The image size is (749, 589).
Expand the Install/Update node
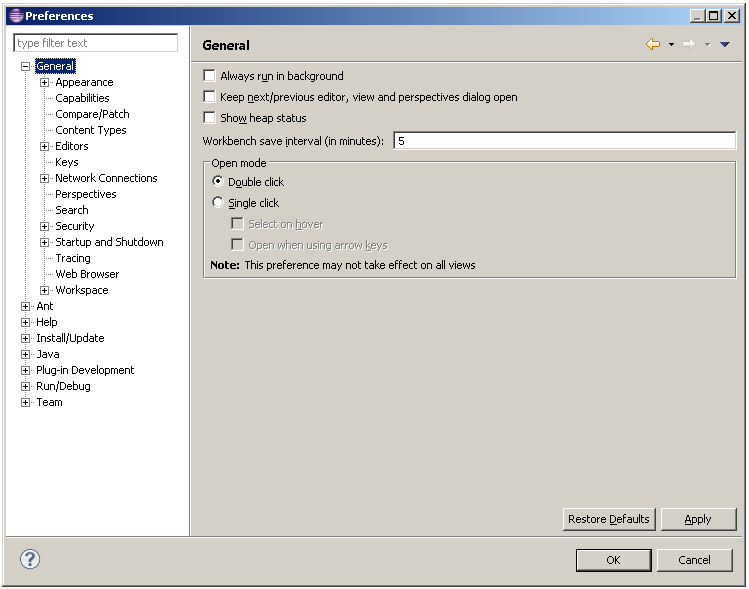25,338
